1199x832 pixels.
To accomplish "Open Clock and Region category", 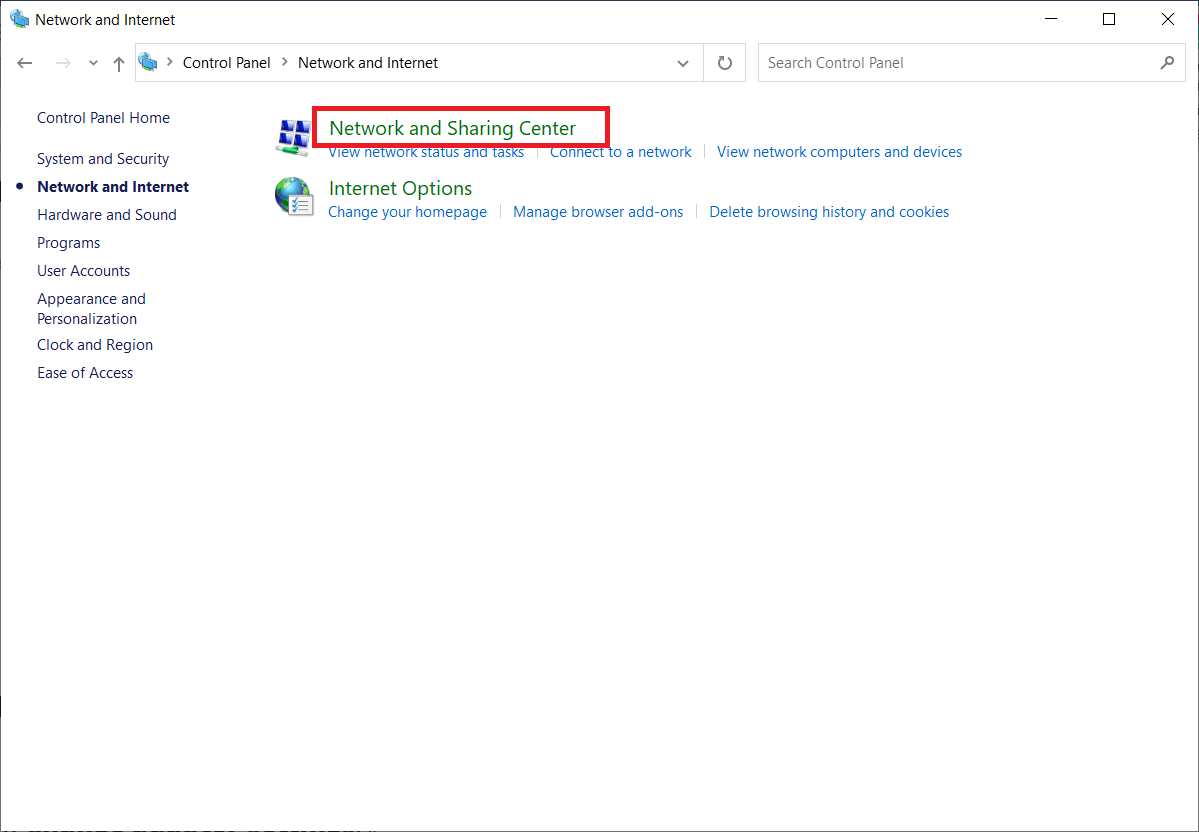I will click(95, 345).
